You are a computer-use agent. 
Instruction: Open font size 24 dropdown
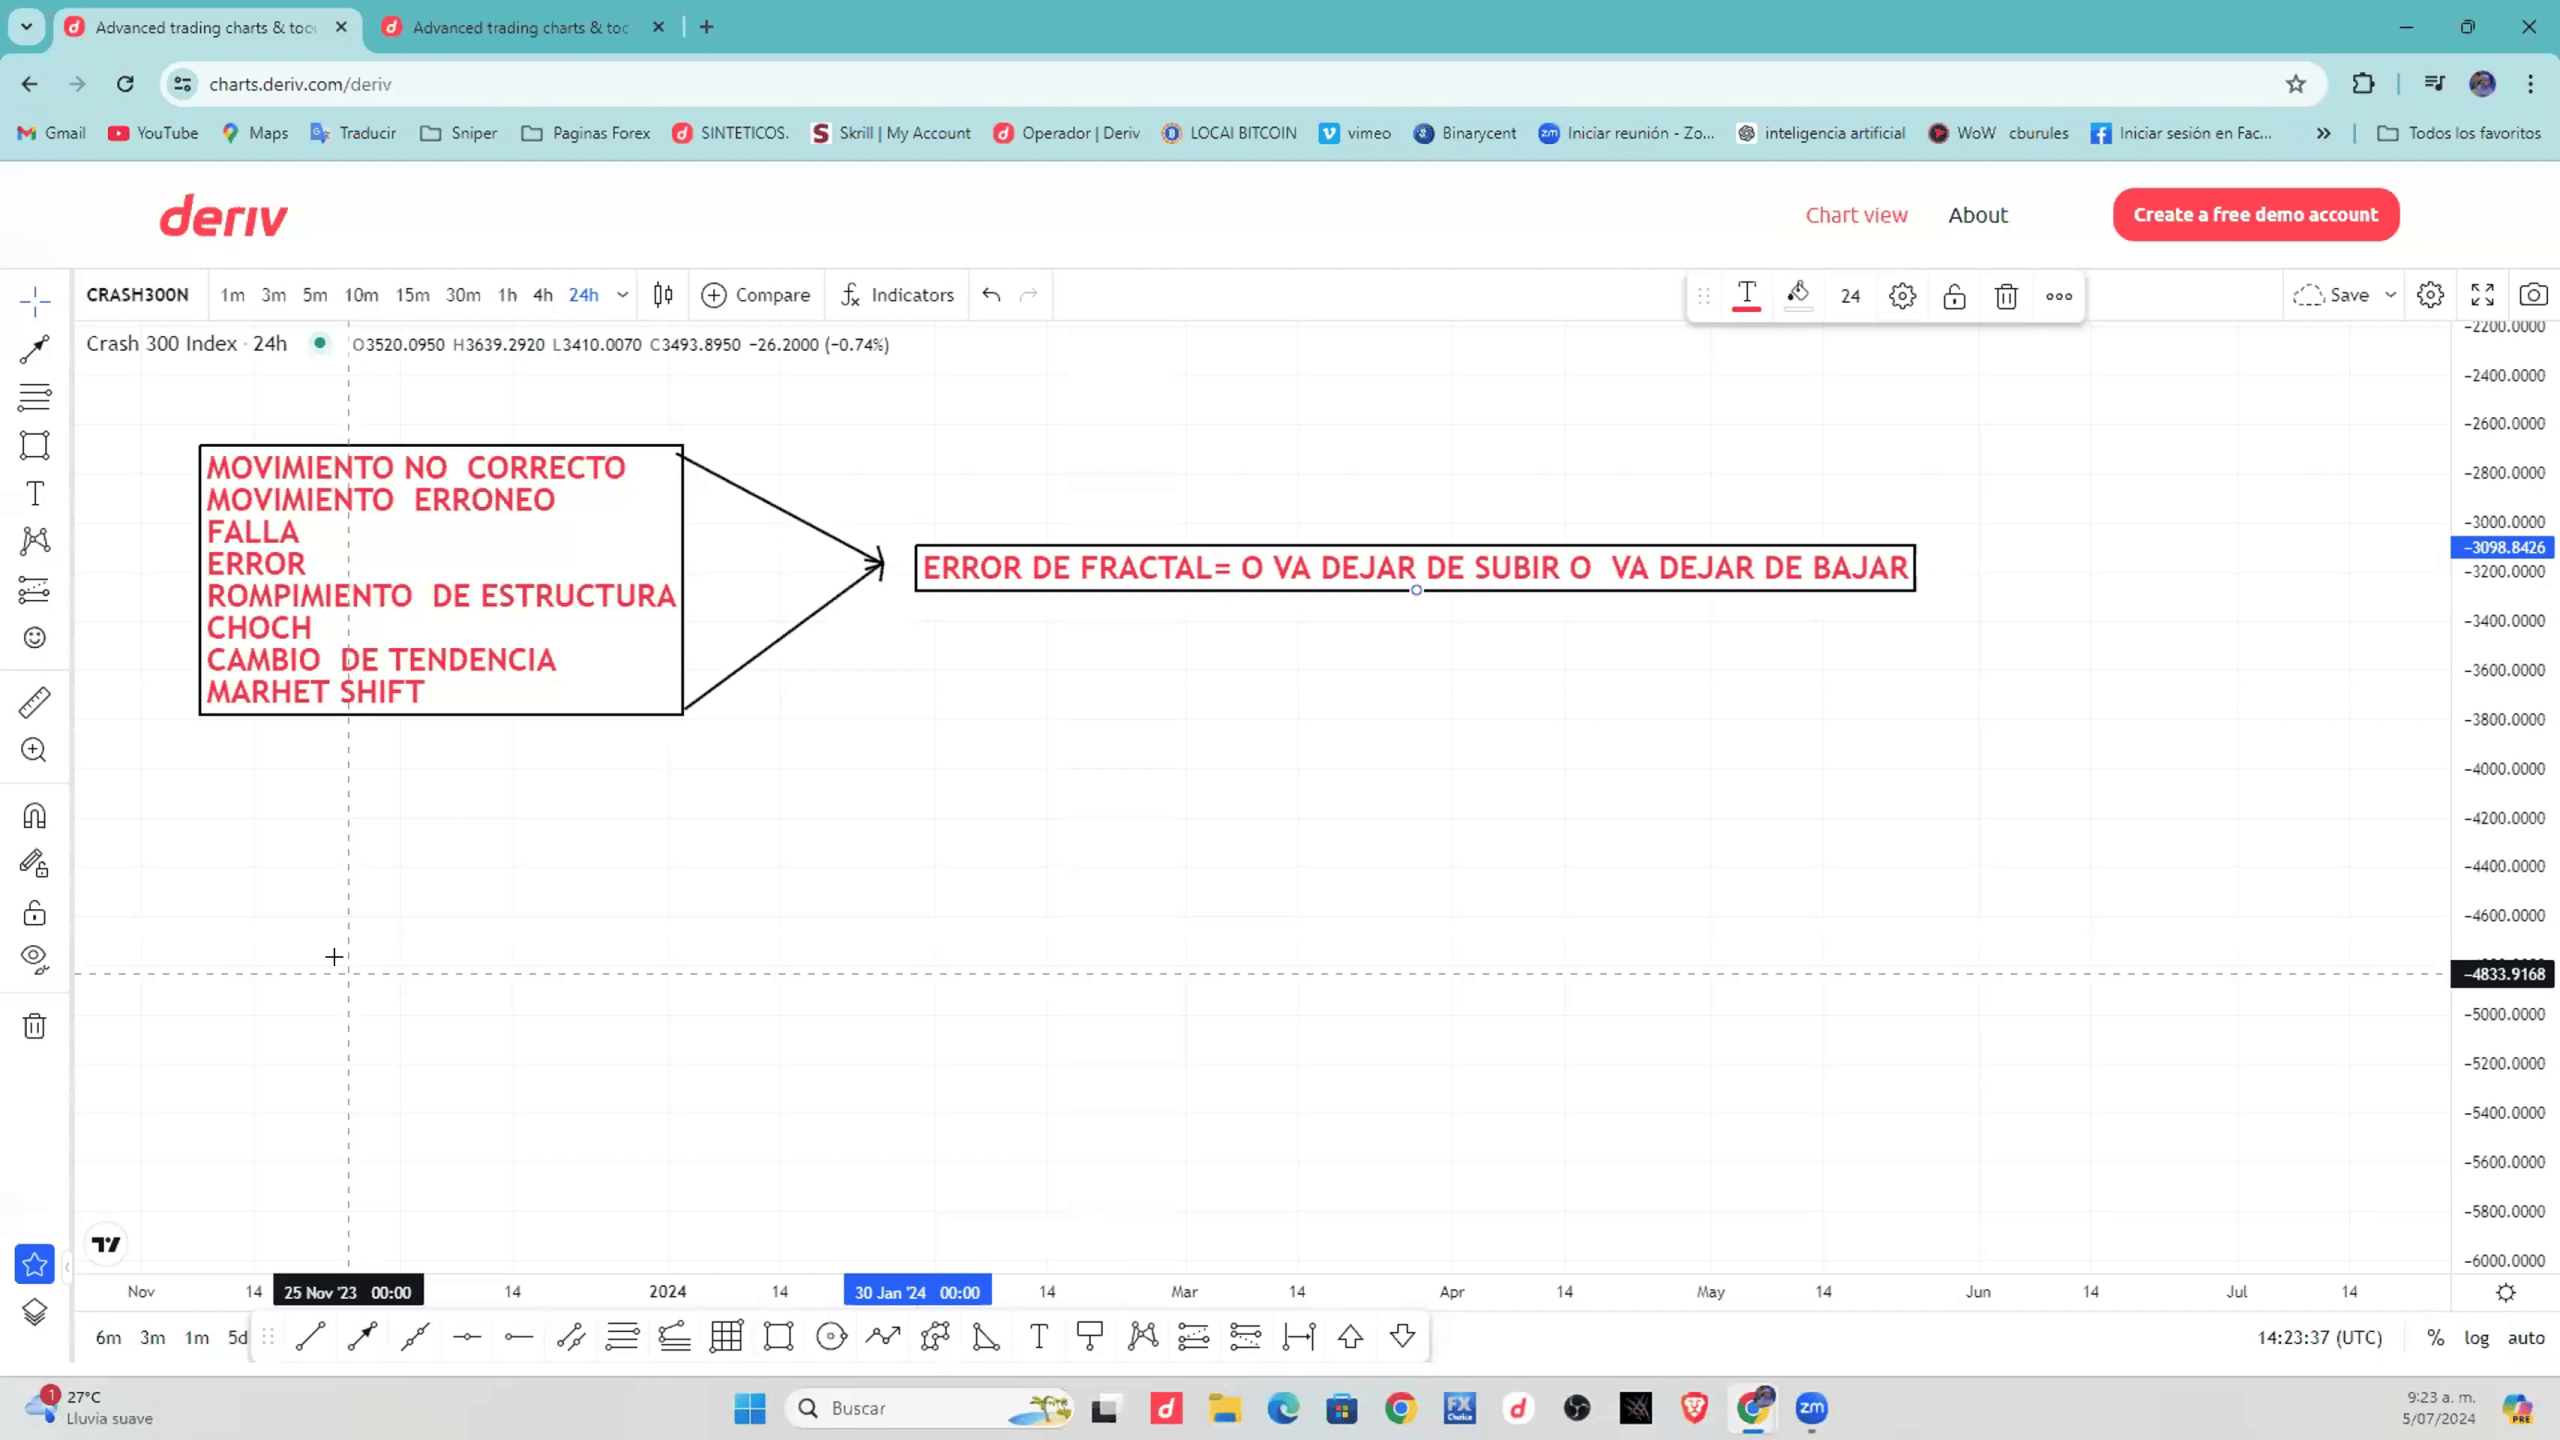(1850, 296)
